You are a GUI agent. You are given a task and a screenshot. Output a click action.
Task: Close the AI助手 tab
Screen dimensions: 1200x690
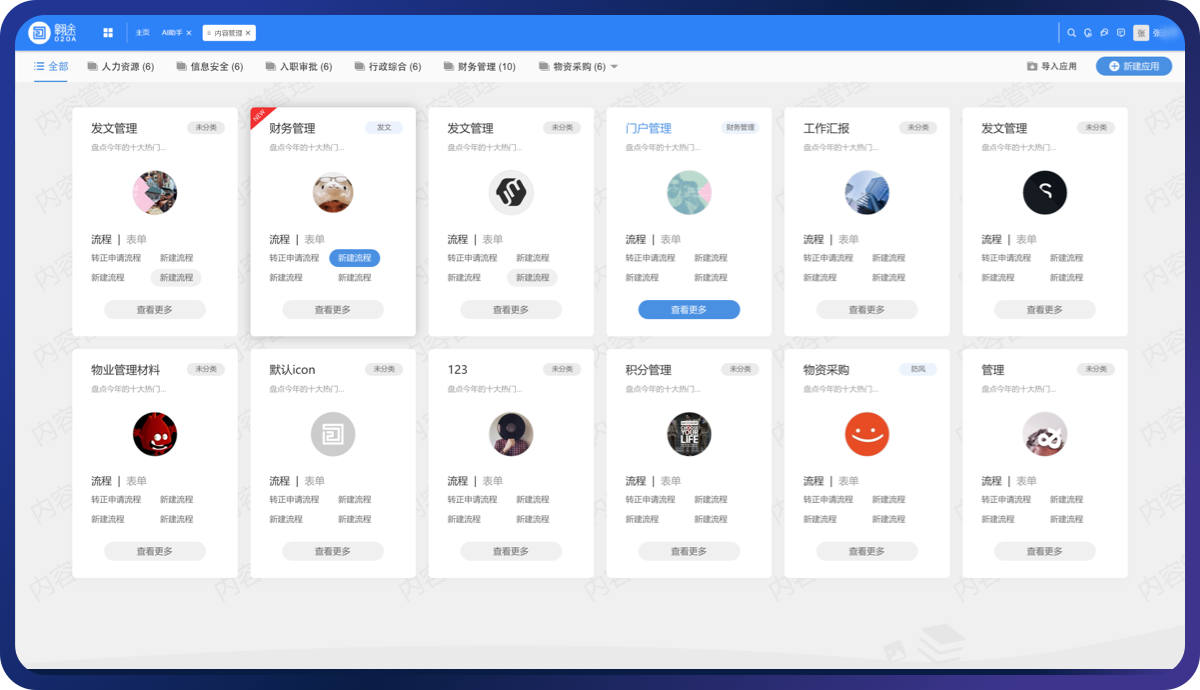(189, 33)
